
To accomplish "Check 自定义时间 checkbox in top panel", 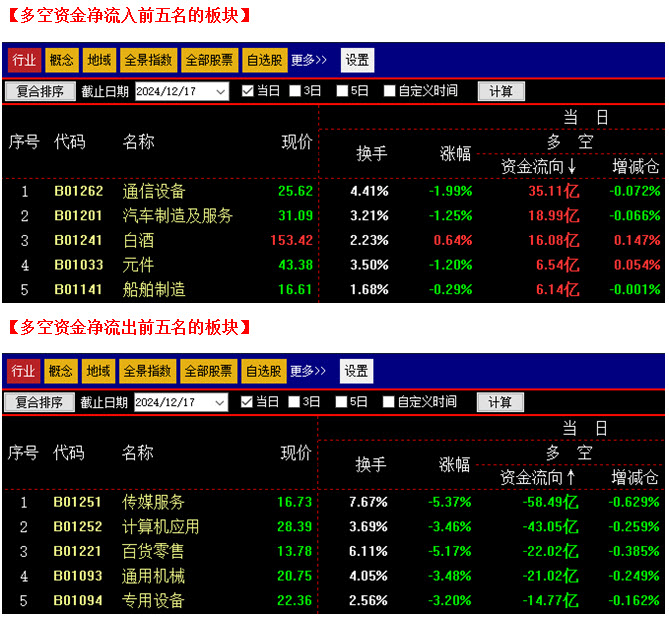I will click(389, 91).
